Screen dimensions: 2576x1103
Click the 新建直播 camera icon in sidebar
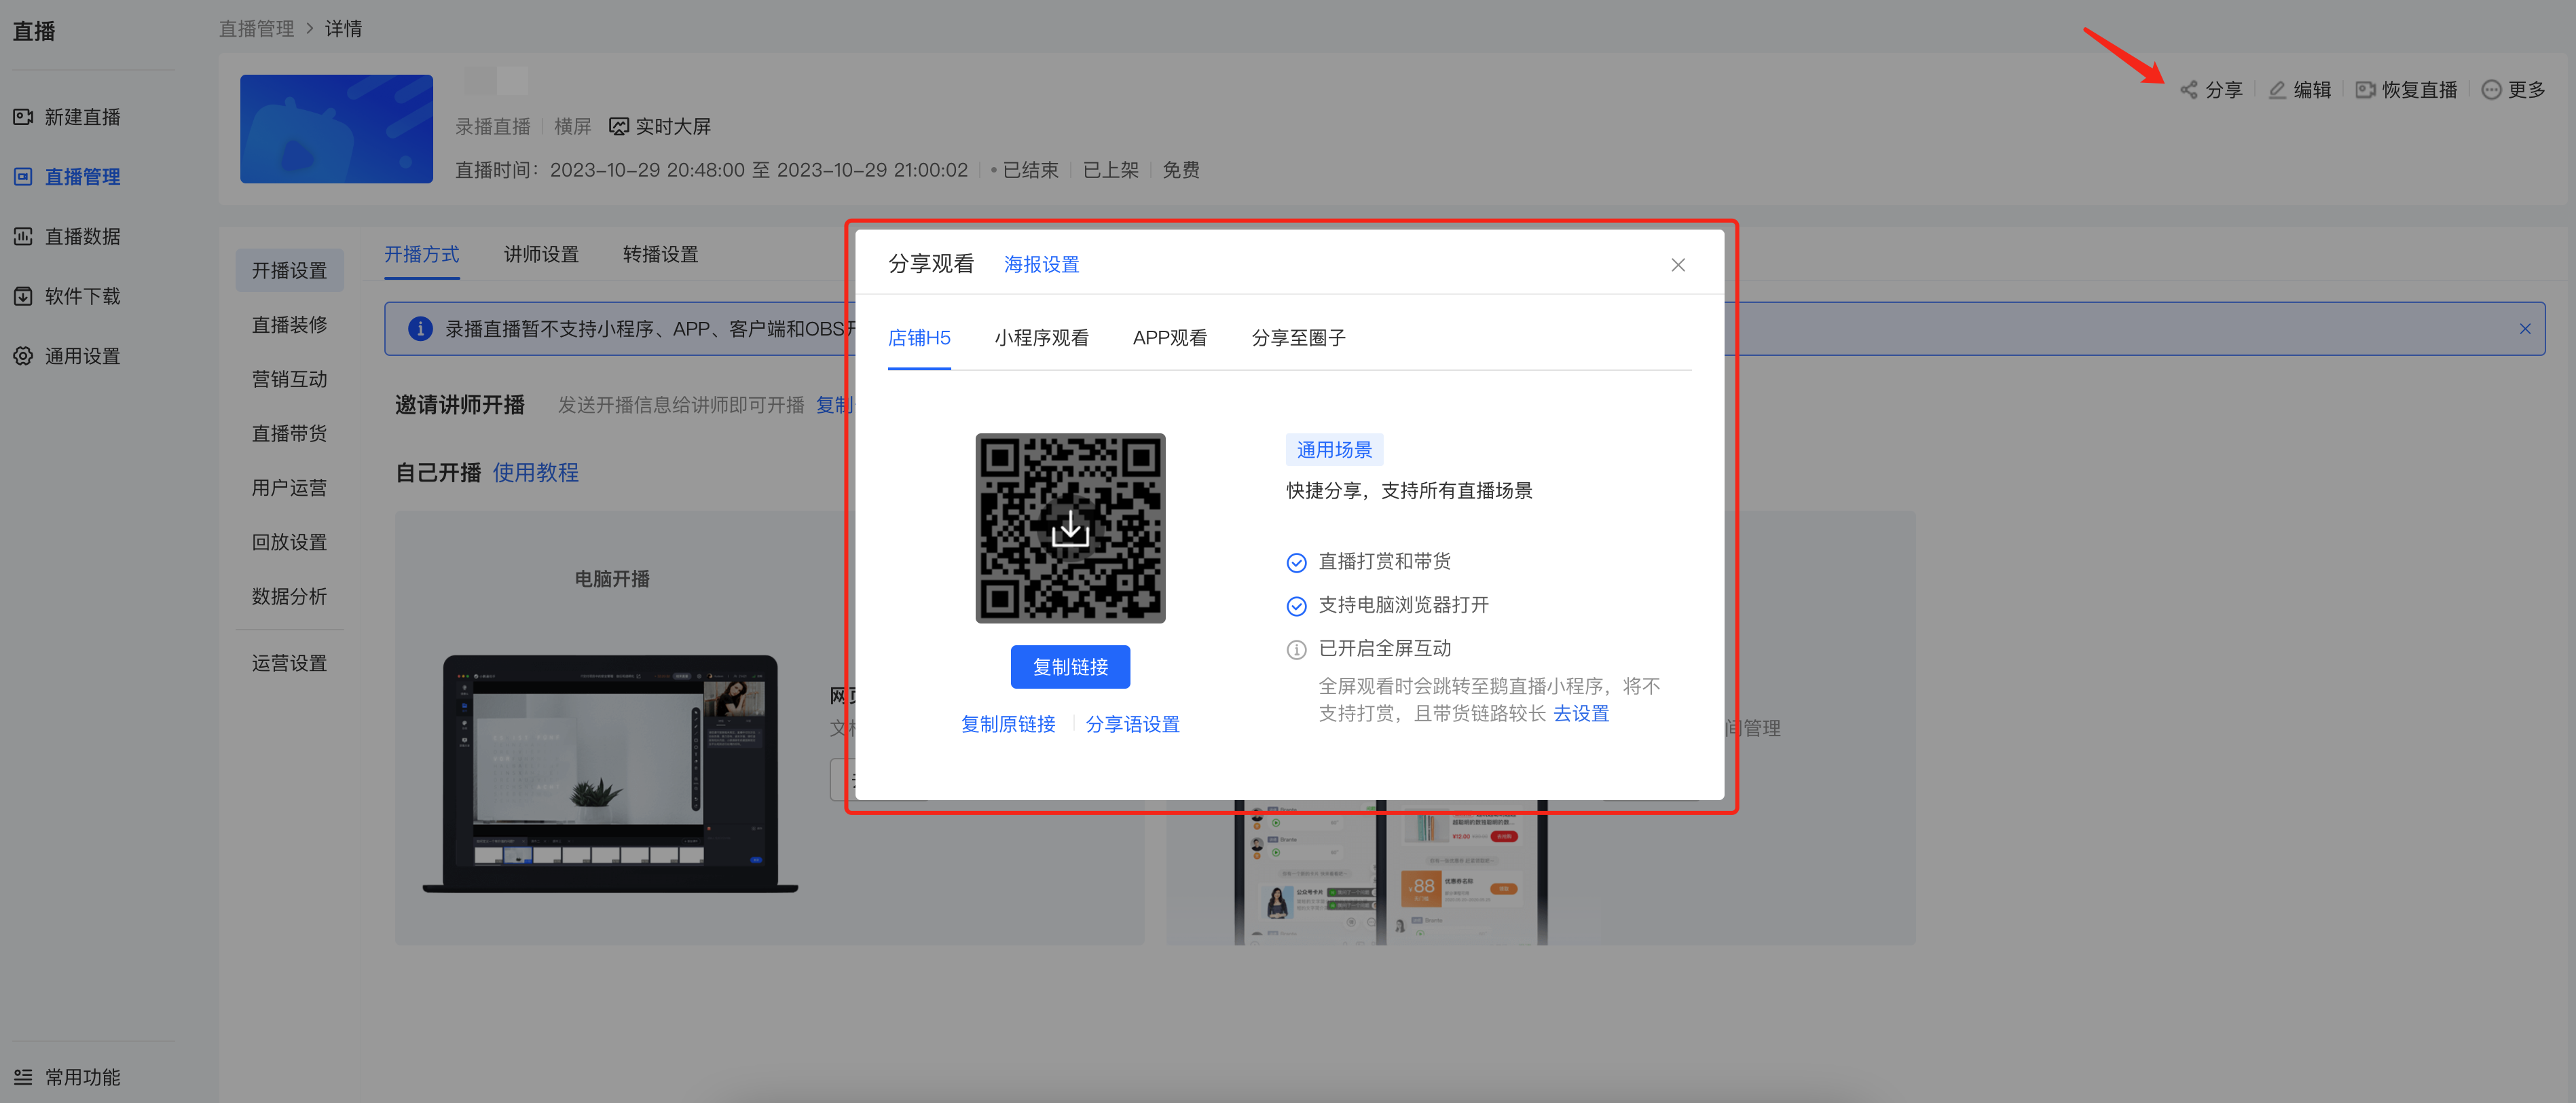pos(23,117)
